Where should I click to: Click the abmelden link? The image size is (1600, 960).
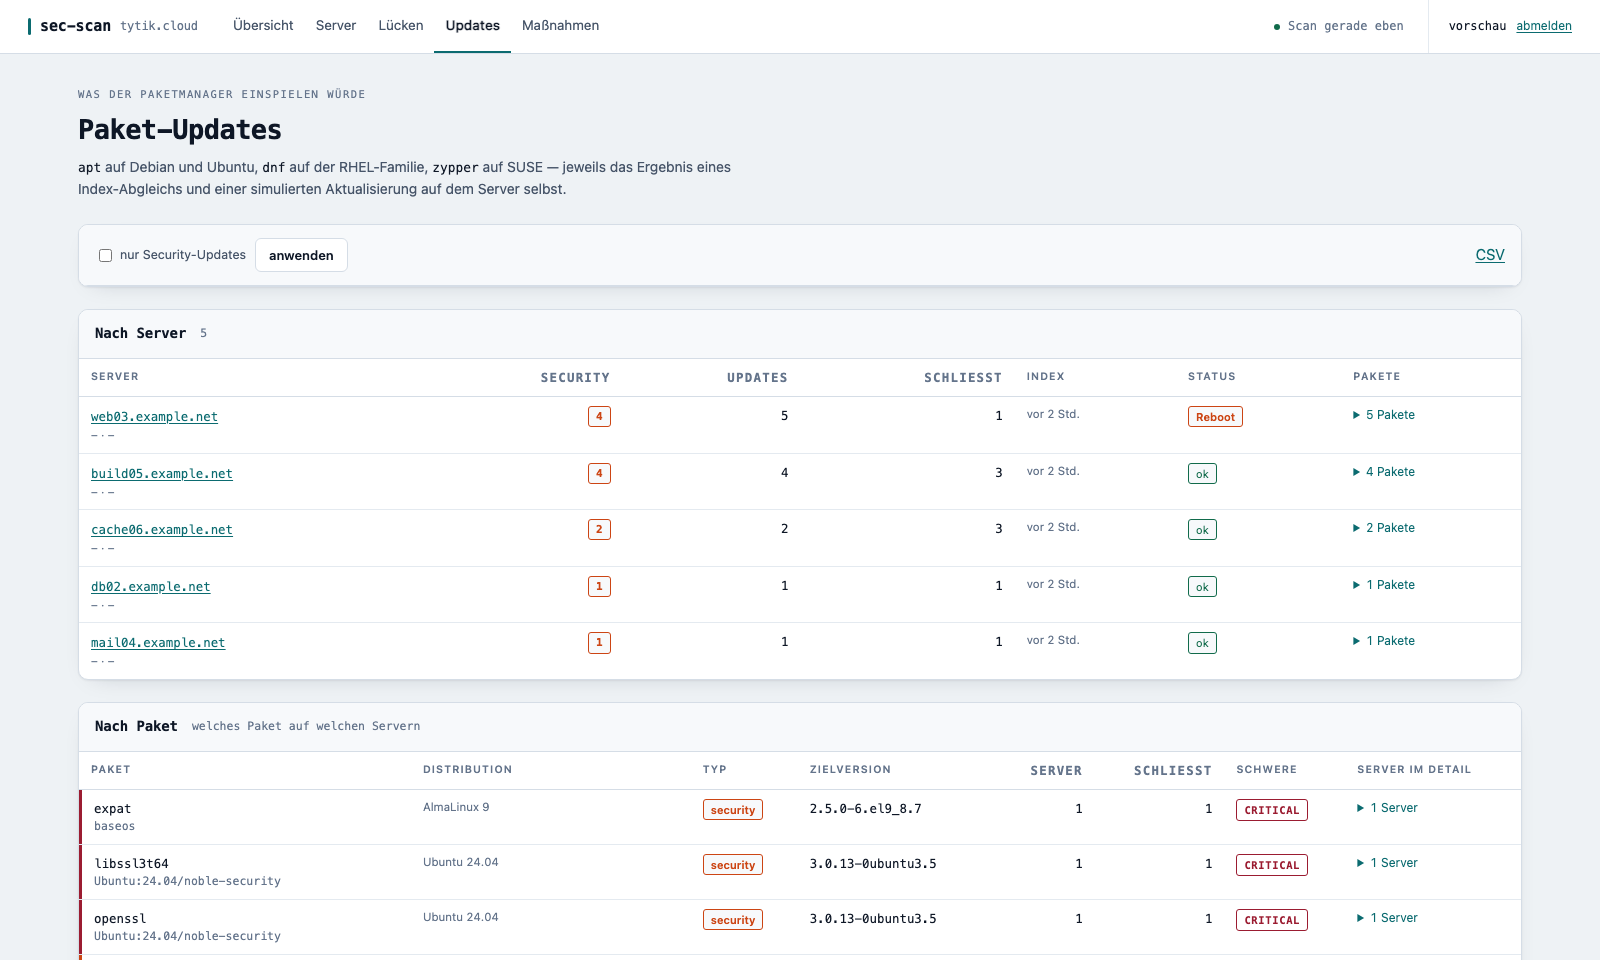(1544, 26)
